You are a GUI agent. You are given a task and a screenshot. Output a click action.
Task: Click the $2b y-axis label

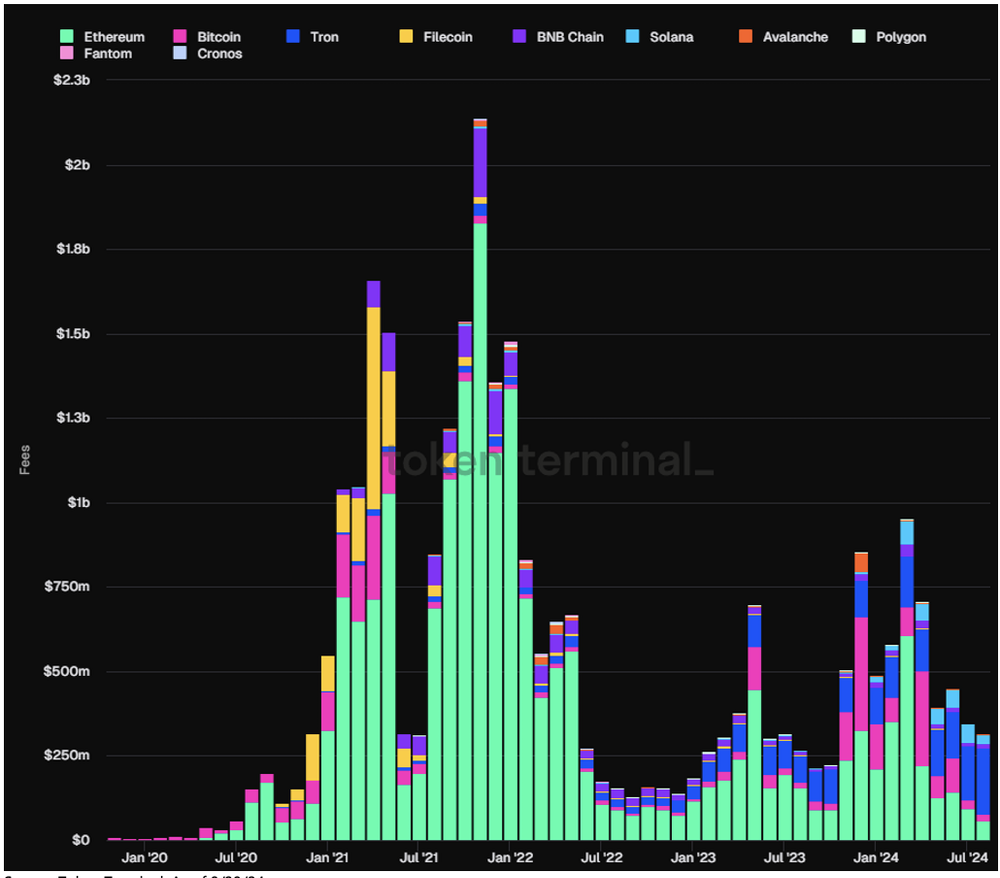pyautogui.click(x=77, y=165)
